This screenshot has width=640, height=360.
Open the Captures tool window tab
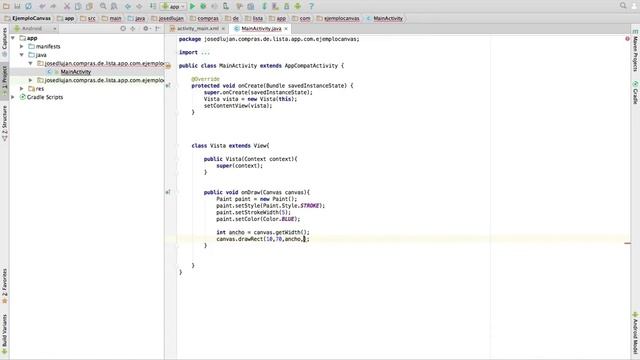tap(4, 42)
